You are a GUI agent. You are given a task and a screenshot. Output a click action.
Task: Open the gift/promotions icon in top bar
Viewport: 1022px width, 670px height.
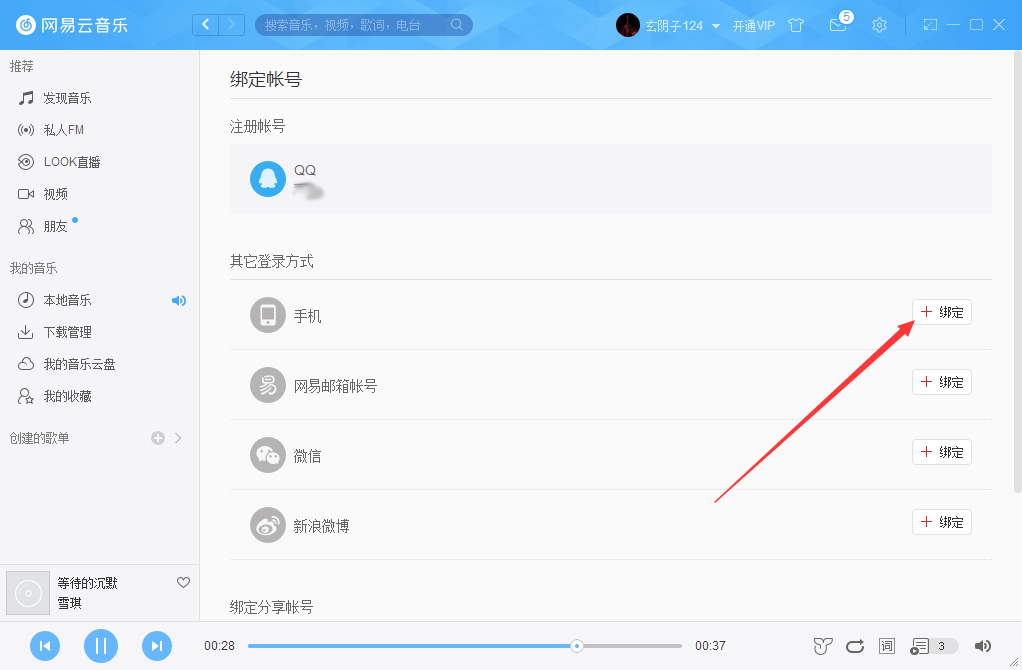[x=796, y=24]
